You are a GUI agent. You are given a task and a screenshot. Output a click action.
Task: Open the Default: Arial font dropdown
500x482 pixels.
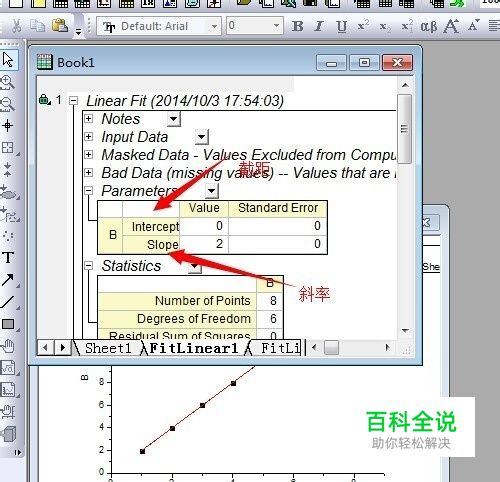tap(214, 26)
